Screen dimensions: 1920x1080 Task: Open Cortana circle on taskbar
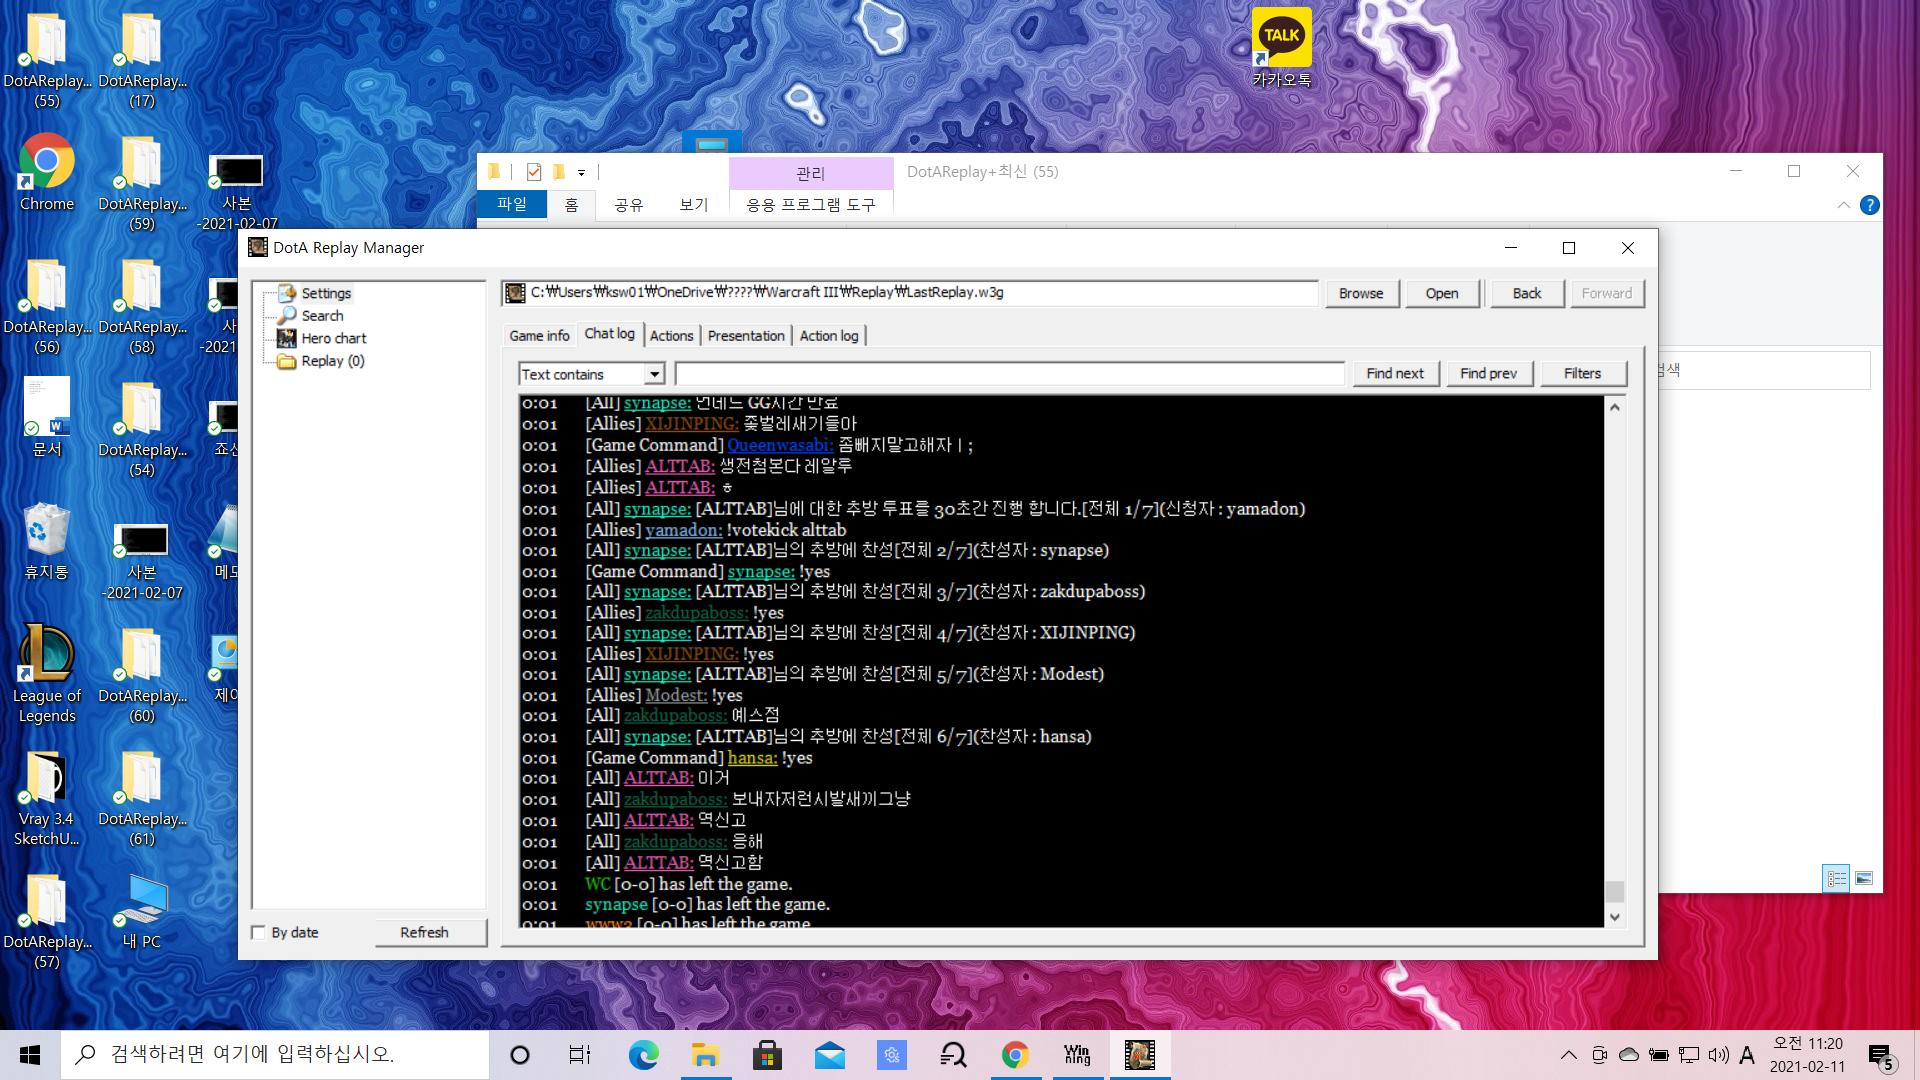click(519, 1055)
